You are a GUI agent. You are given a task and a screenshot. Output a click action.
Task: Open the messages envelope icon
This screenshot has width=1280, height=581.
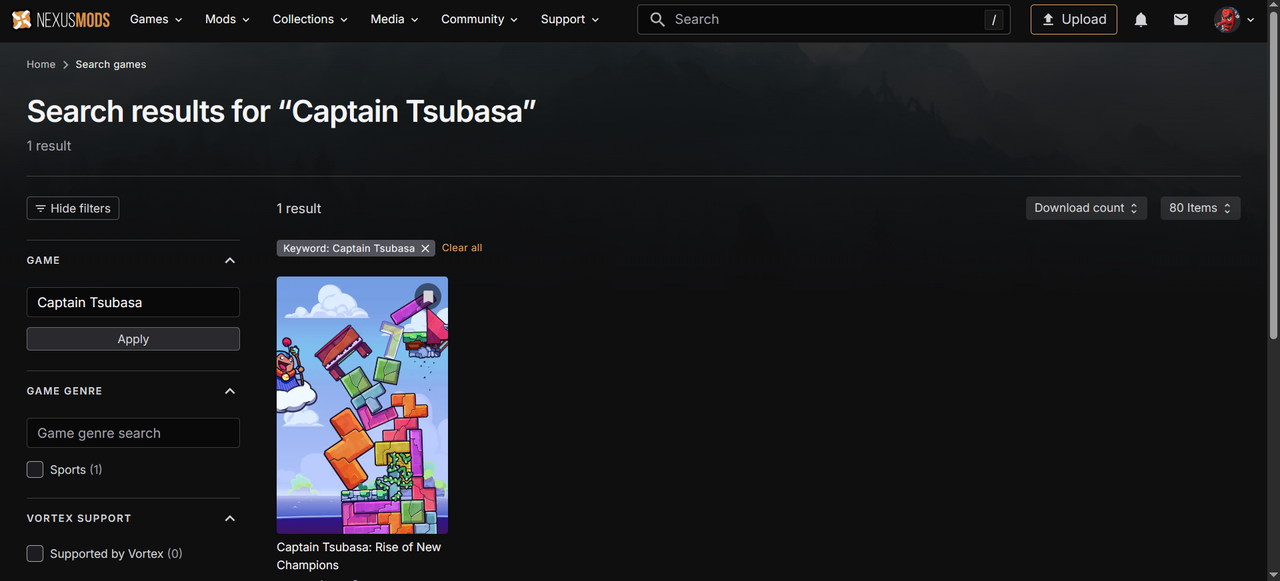pos(1181,19)
